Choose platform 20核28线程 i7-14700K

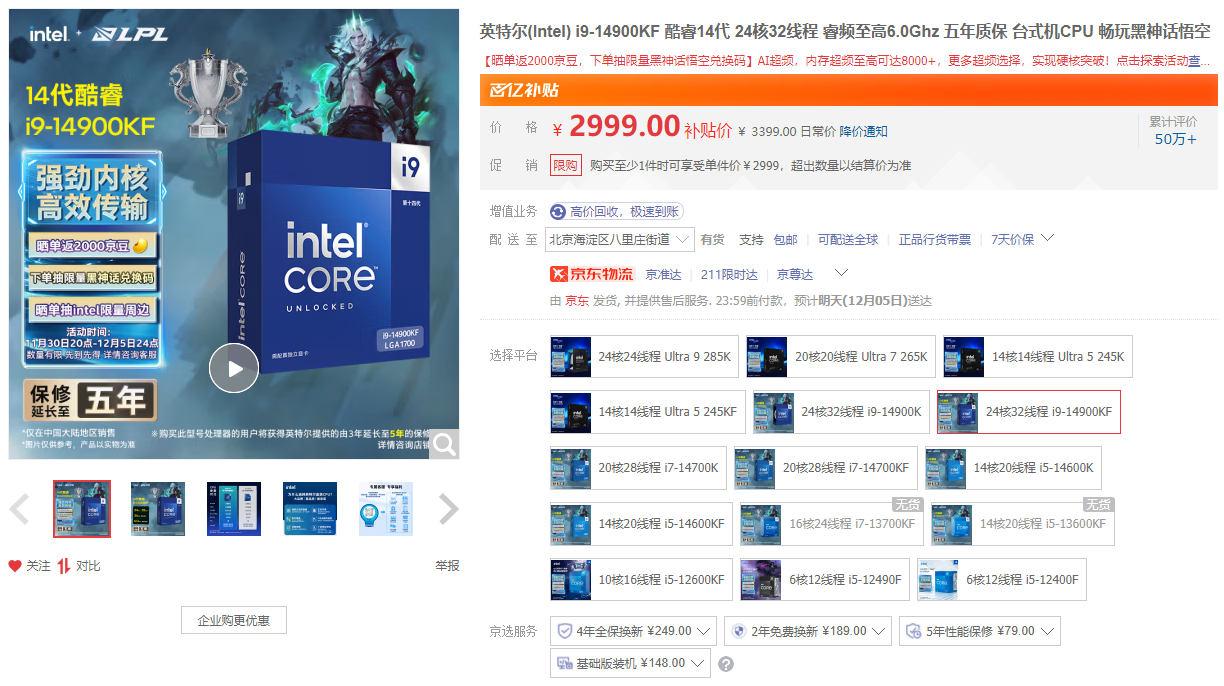tap(638, 468)
